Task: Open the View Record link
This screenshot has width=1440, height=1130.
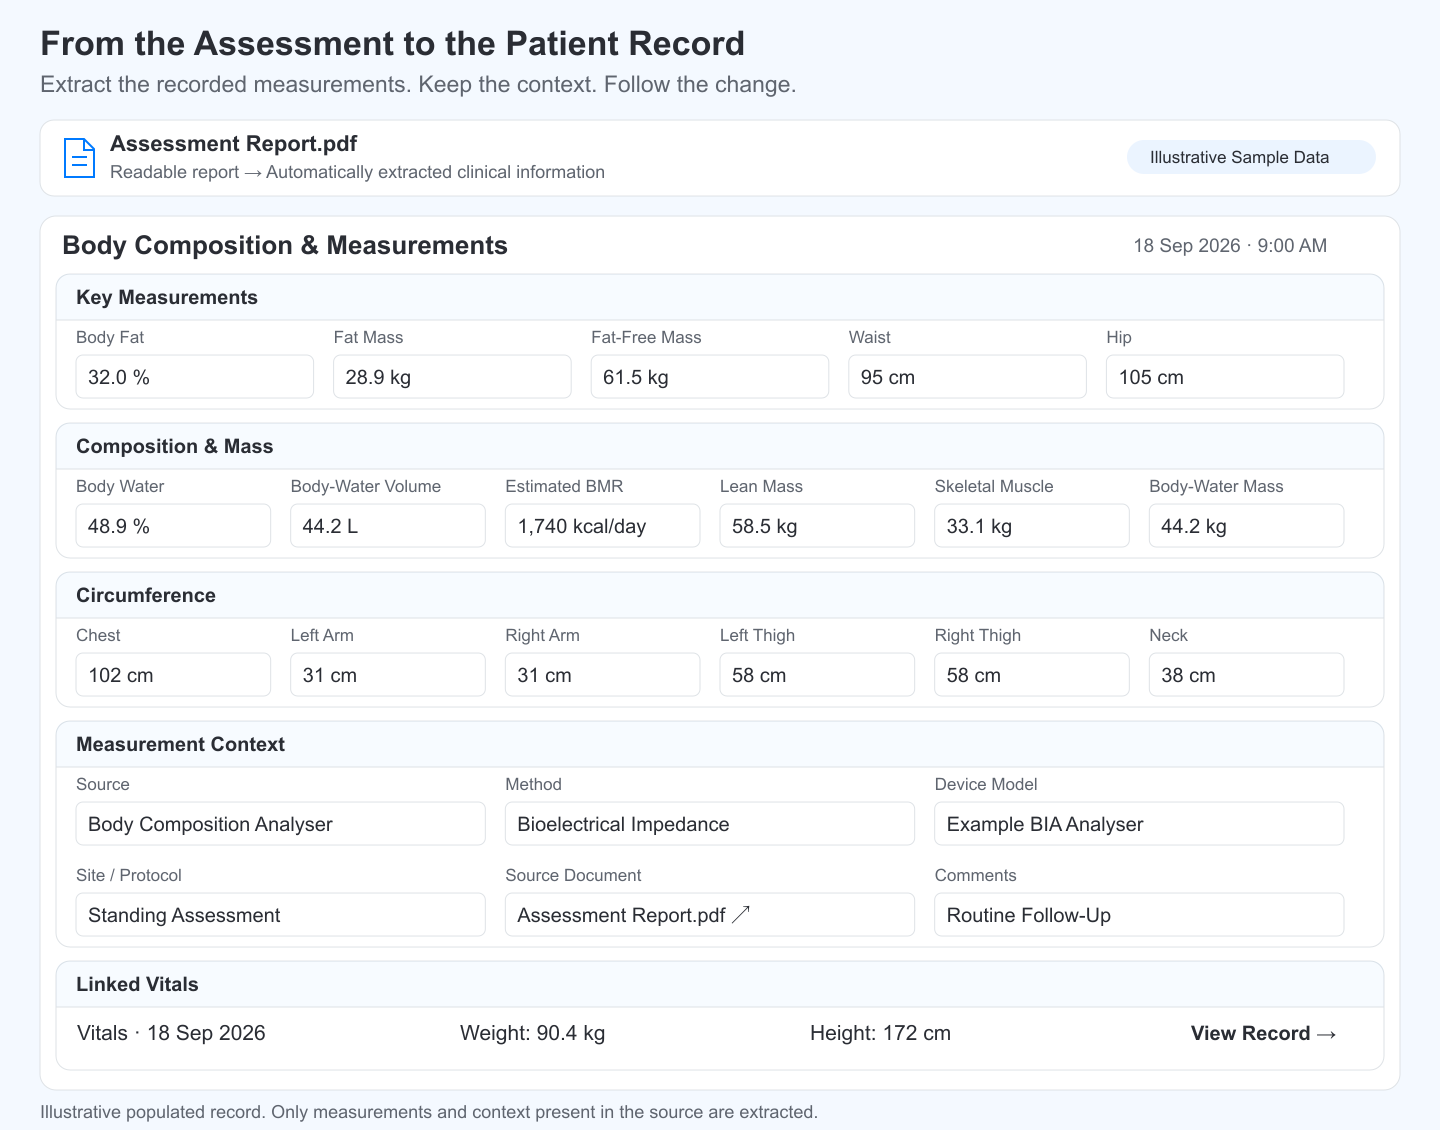Action: click(x=1263, y=1033)
